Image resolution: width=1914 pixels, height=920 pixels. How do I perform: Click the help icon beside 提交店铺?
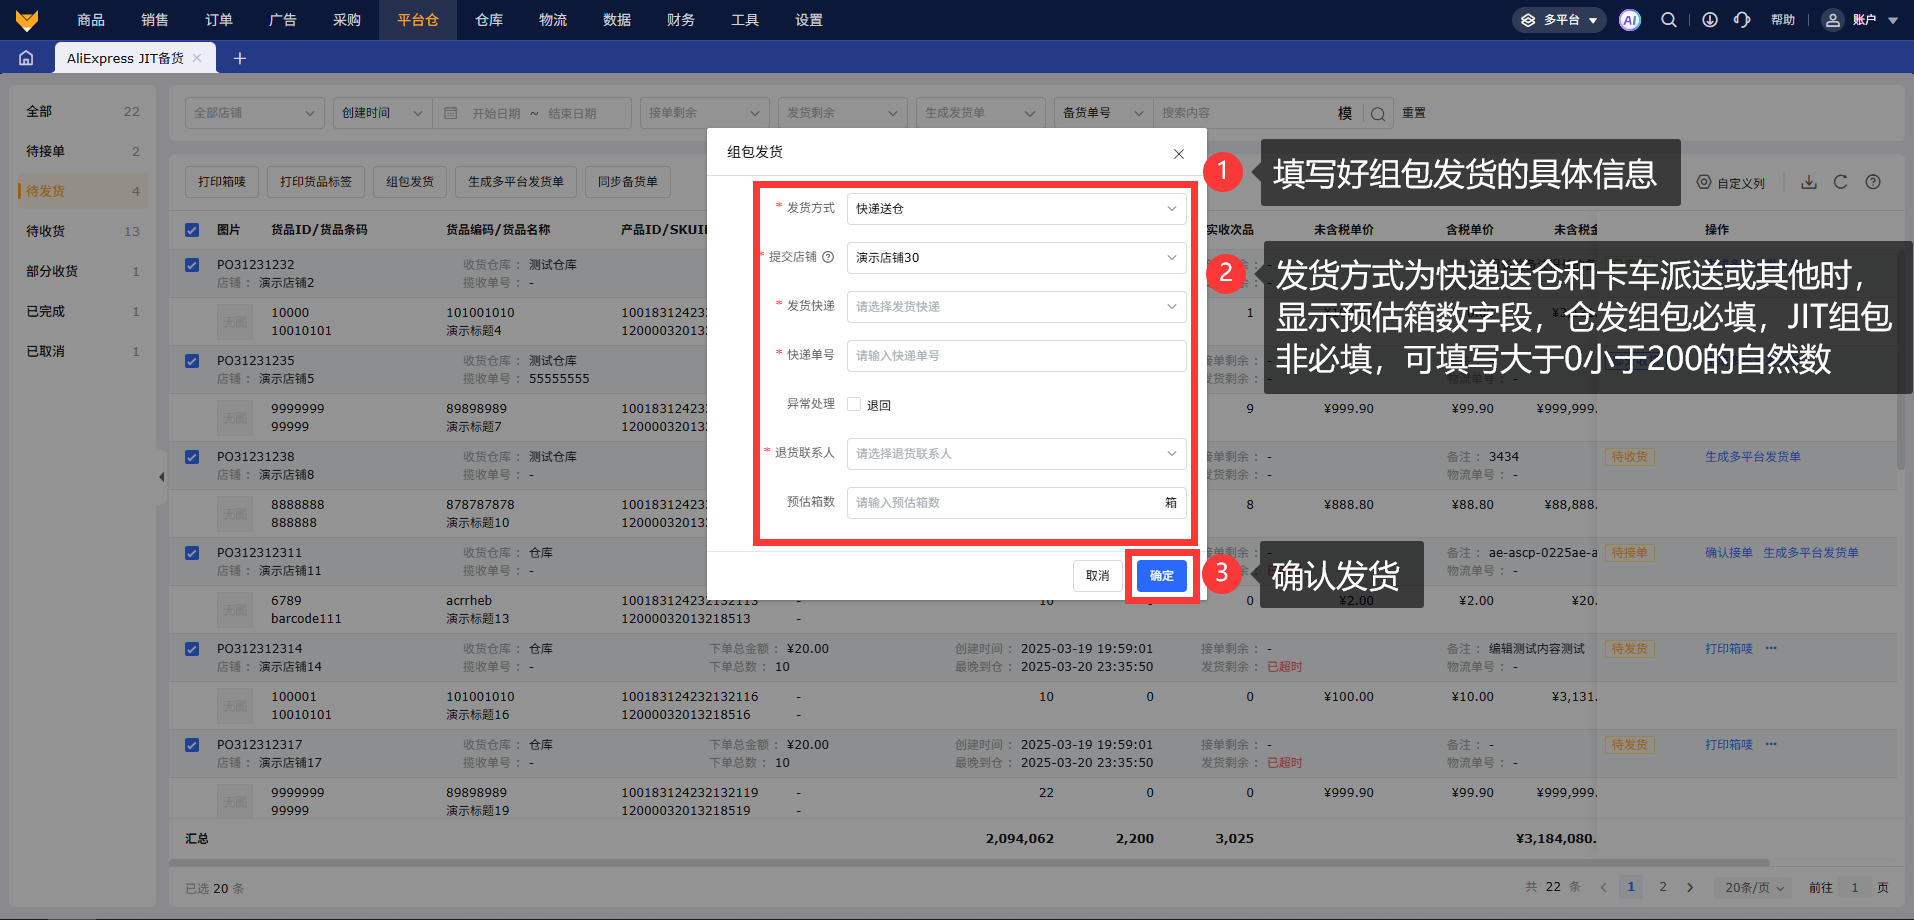click(828, 257)
